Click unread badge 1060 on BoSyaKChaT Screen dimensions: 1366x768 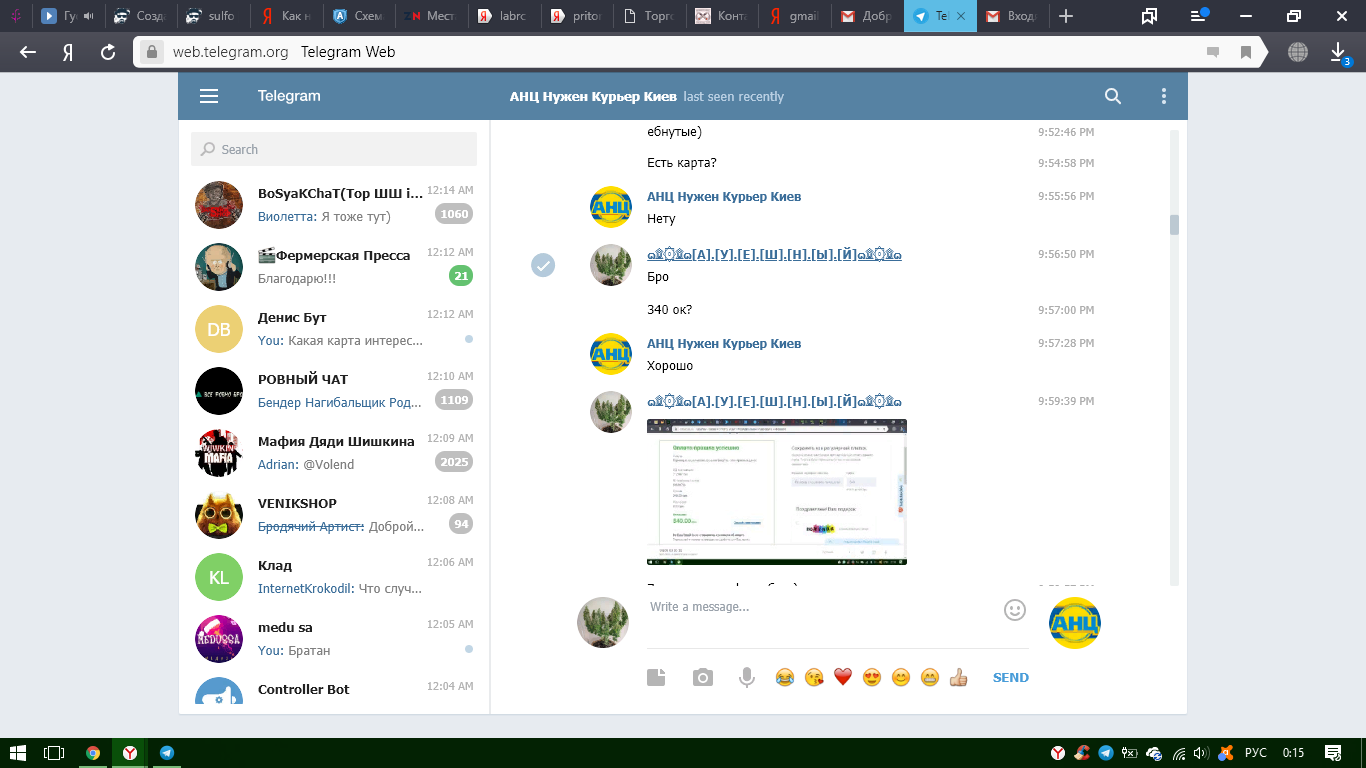coord(454,214)
